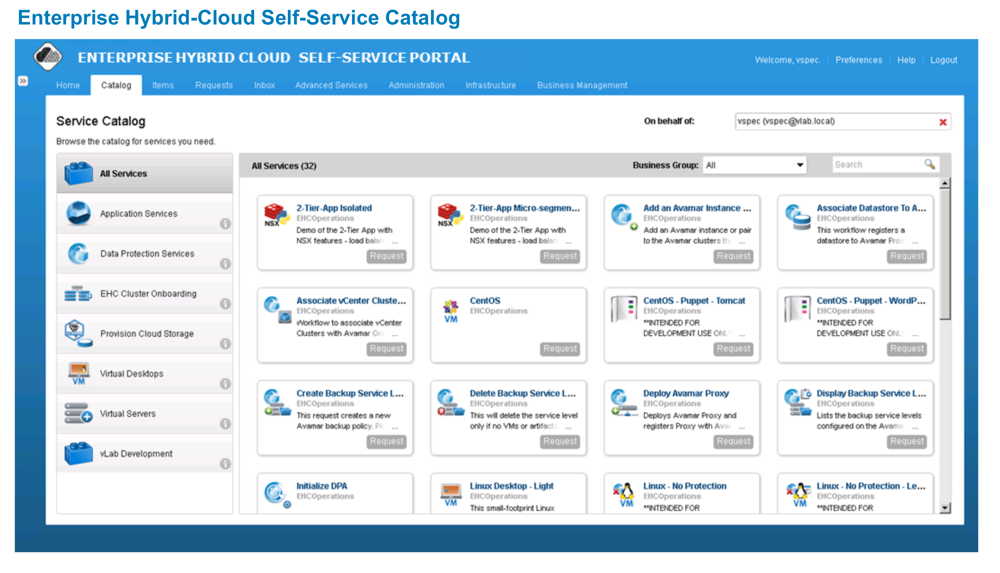Request the Add an Avamar Instance service
1000x573 pixels.
(733, 256)
